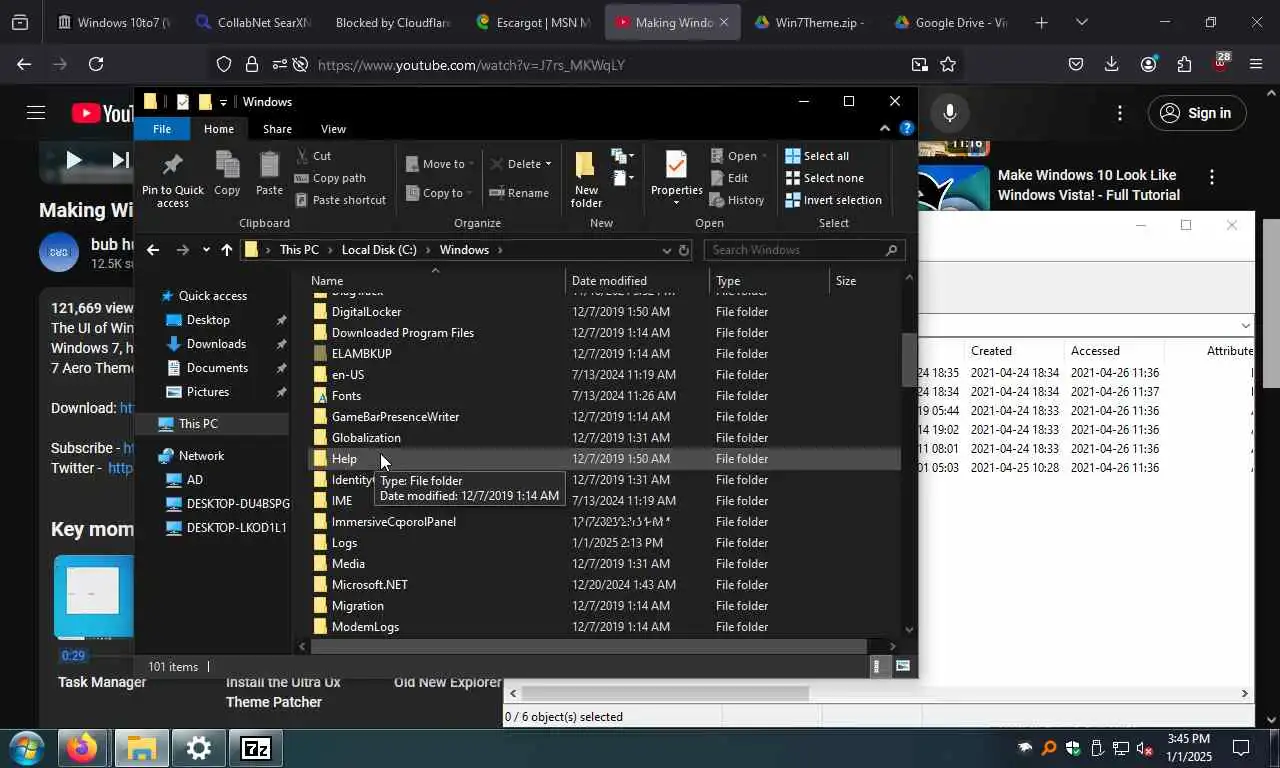Open the Copy to dropdown
The image size is (1280, 768).
point(440,193)
